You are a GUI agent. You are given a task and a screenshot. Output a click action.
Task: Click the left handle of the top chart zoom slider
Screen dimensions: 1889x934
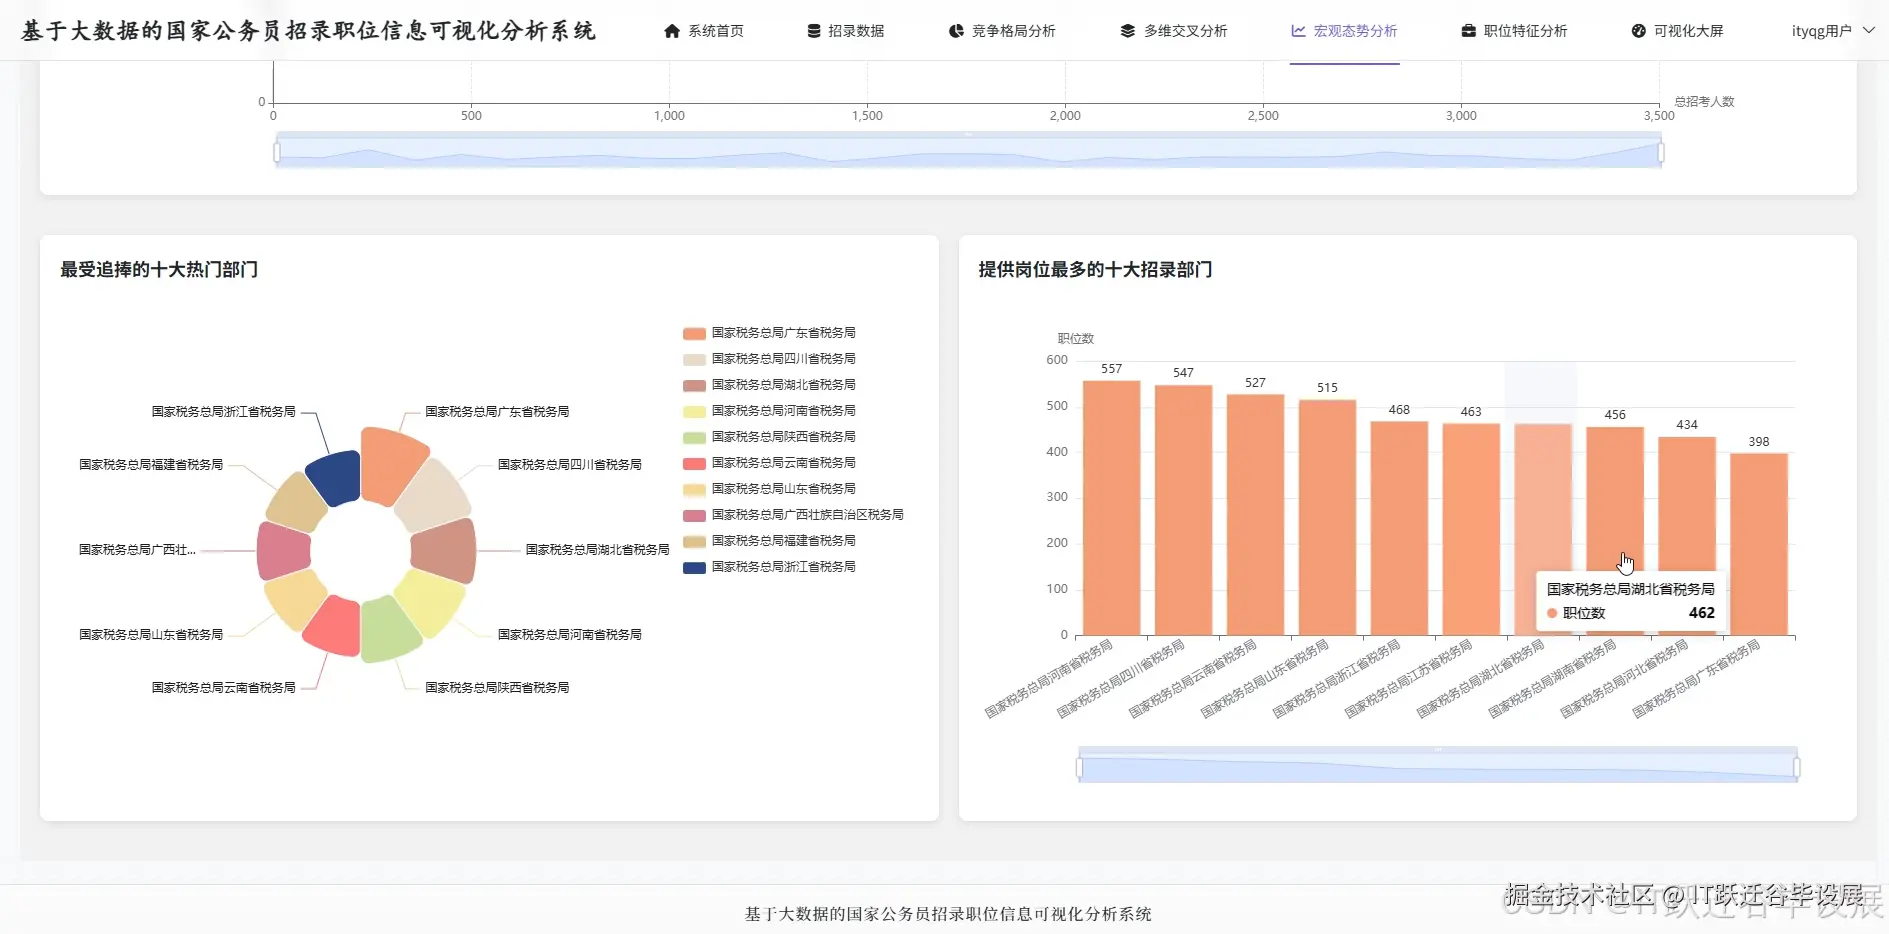pos(277,152)
